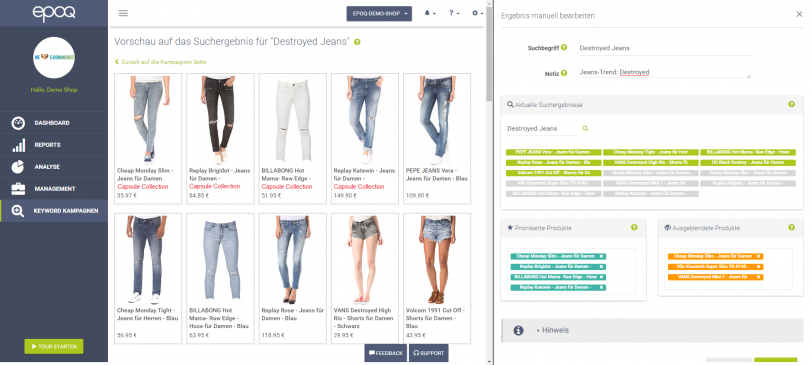Click the help icon next to Suchbegriff
The image size is (812, 365).
pyautogui.click(x=564, y=47)
